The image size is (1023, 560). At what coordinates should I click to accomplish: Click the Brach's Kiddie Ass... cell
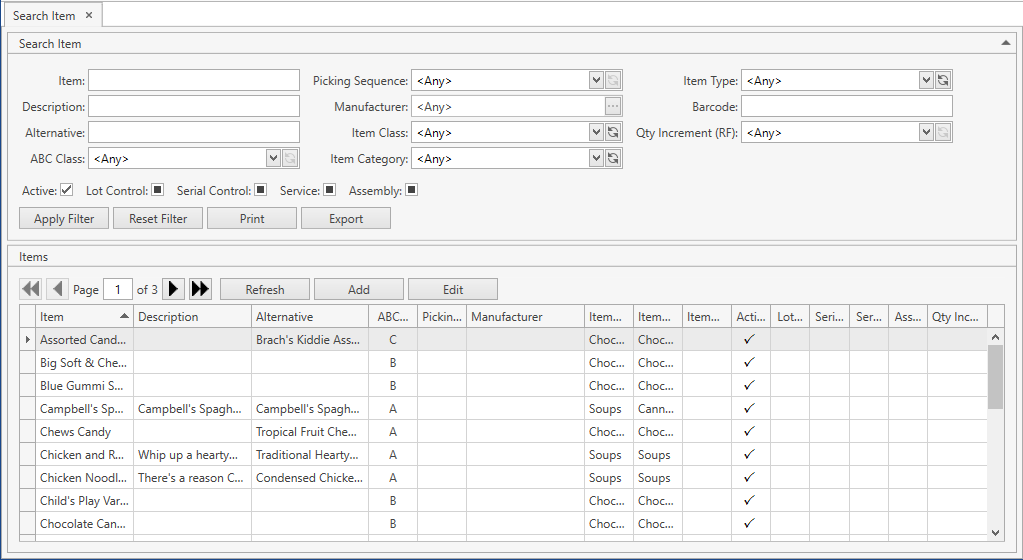pyautogui.click(x=310, y=339)
